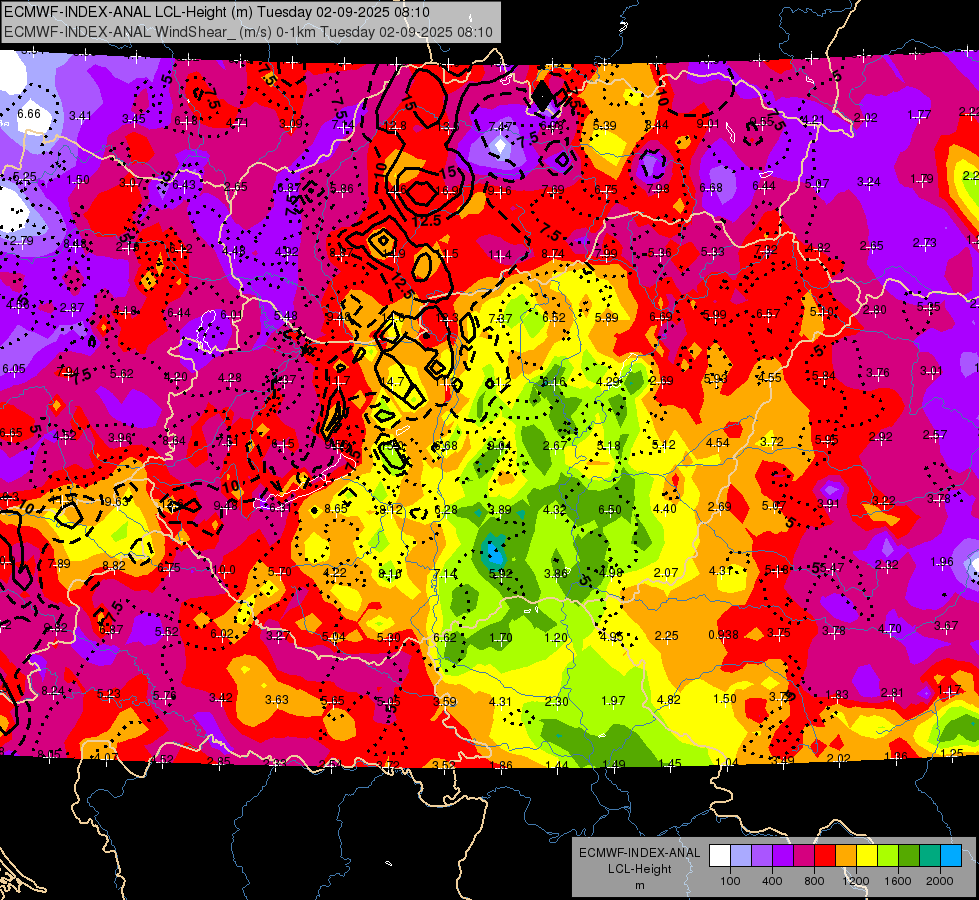Click the wind shear value 5.70
979x900 pixels.
point(280,571)
